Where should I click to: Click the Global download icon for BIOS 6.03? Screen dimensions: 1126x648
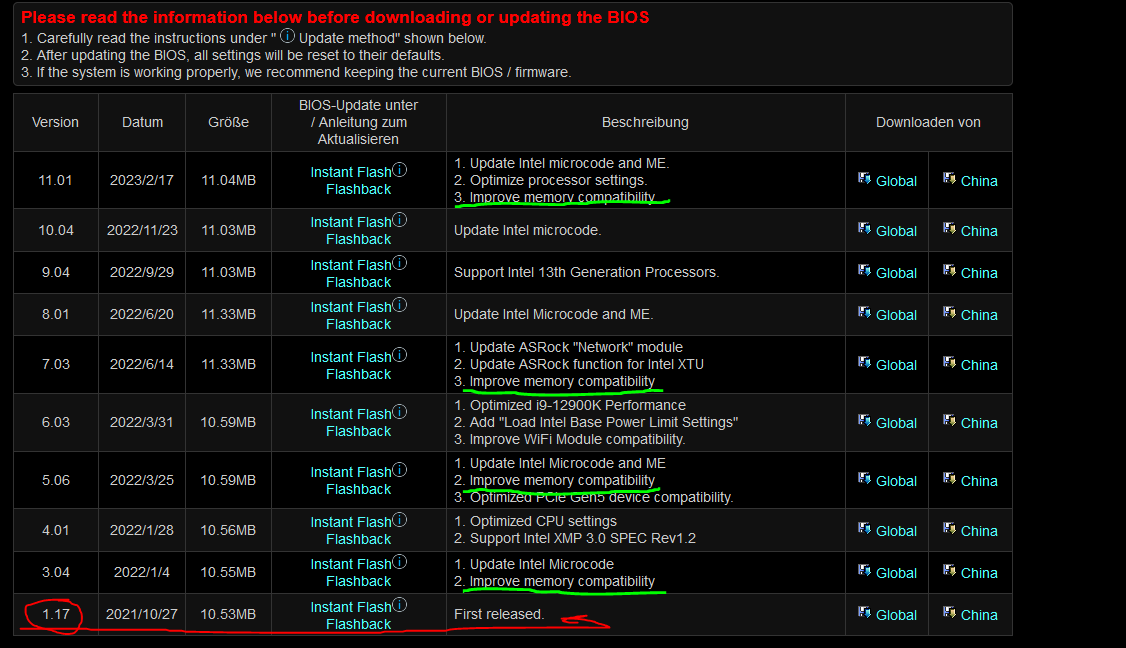865,420
